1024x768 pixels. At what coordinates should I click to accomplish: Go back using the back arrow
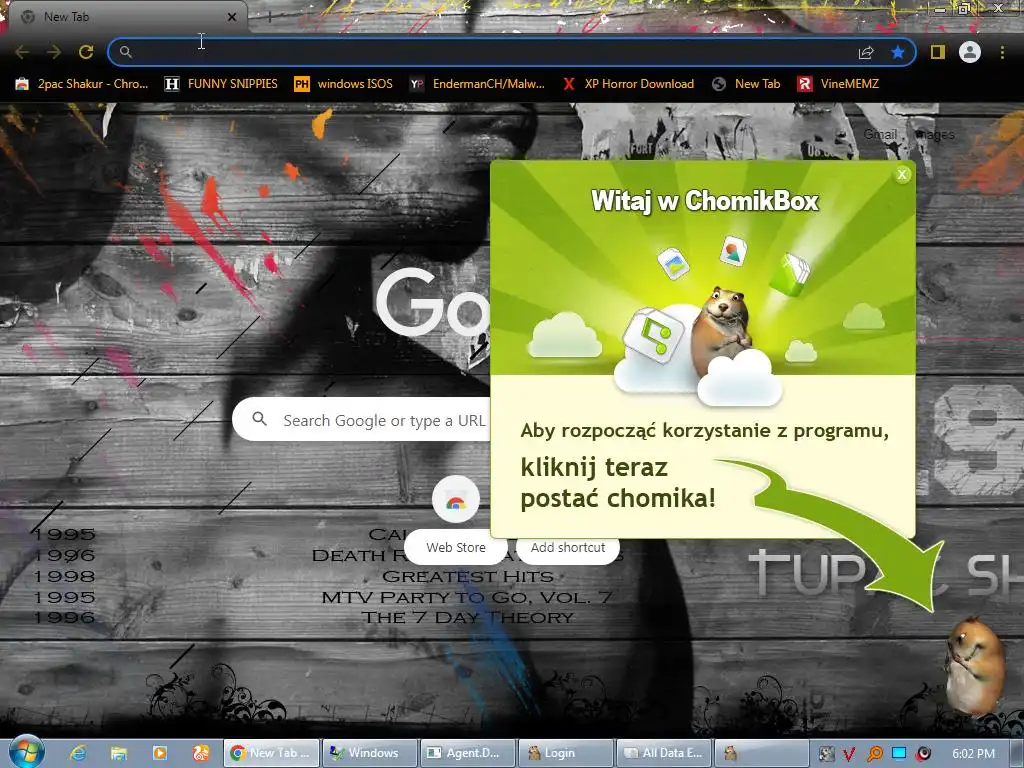[22, 52]
